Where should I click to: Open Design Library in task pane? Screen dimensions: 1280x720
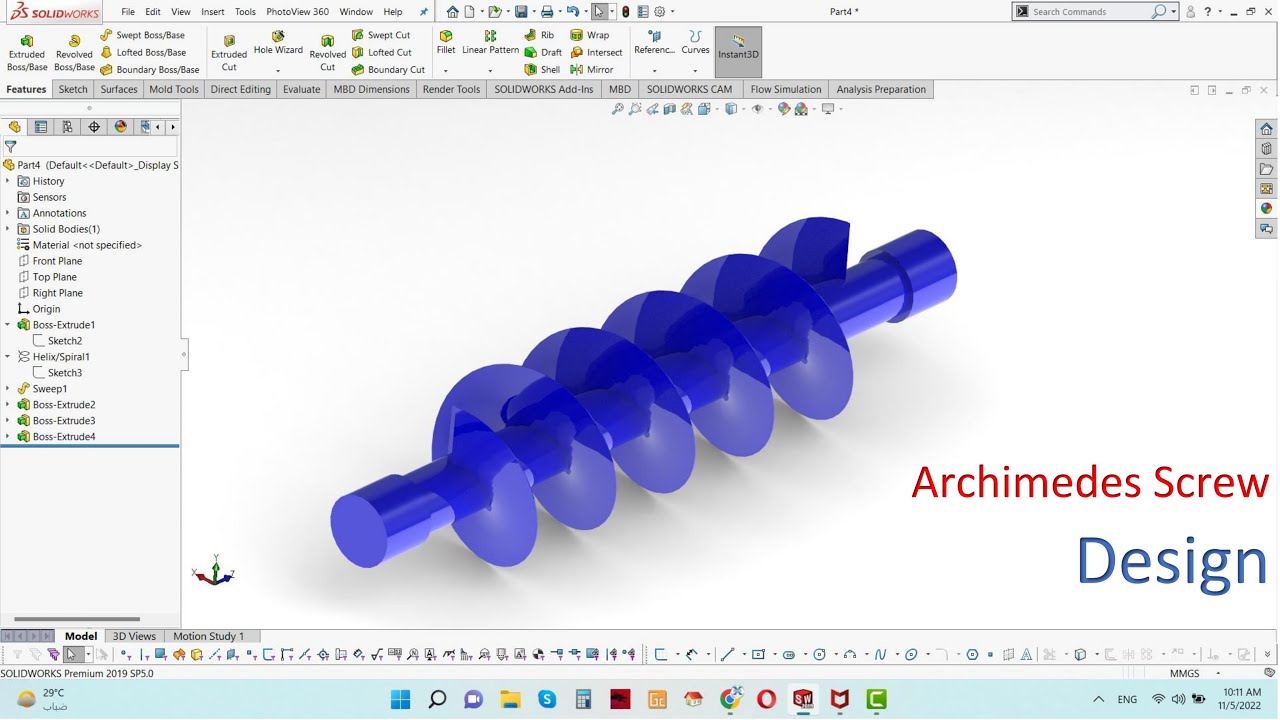(1267, 149)
